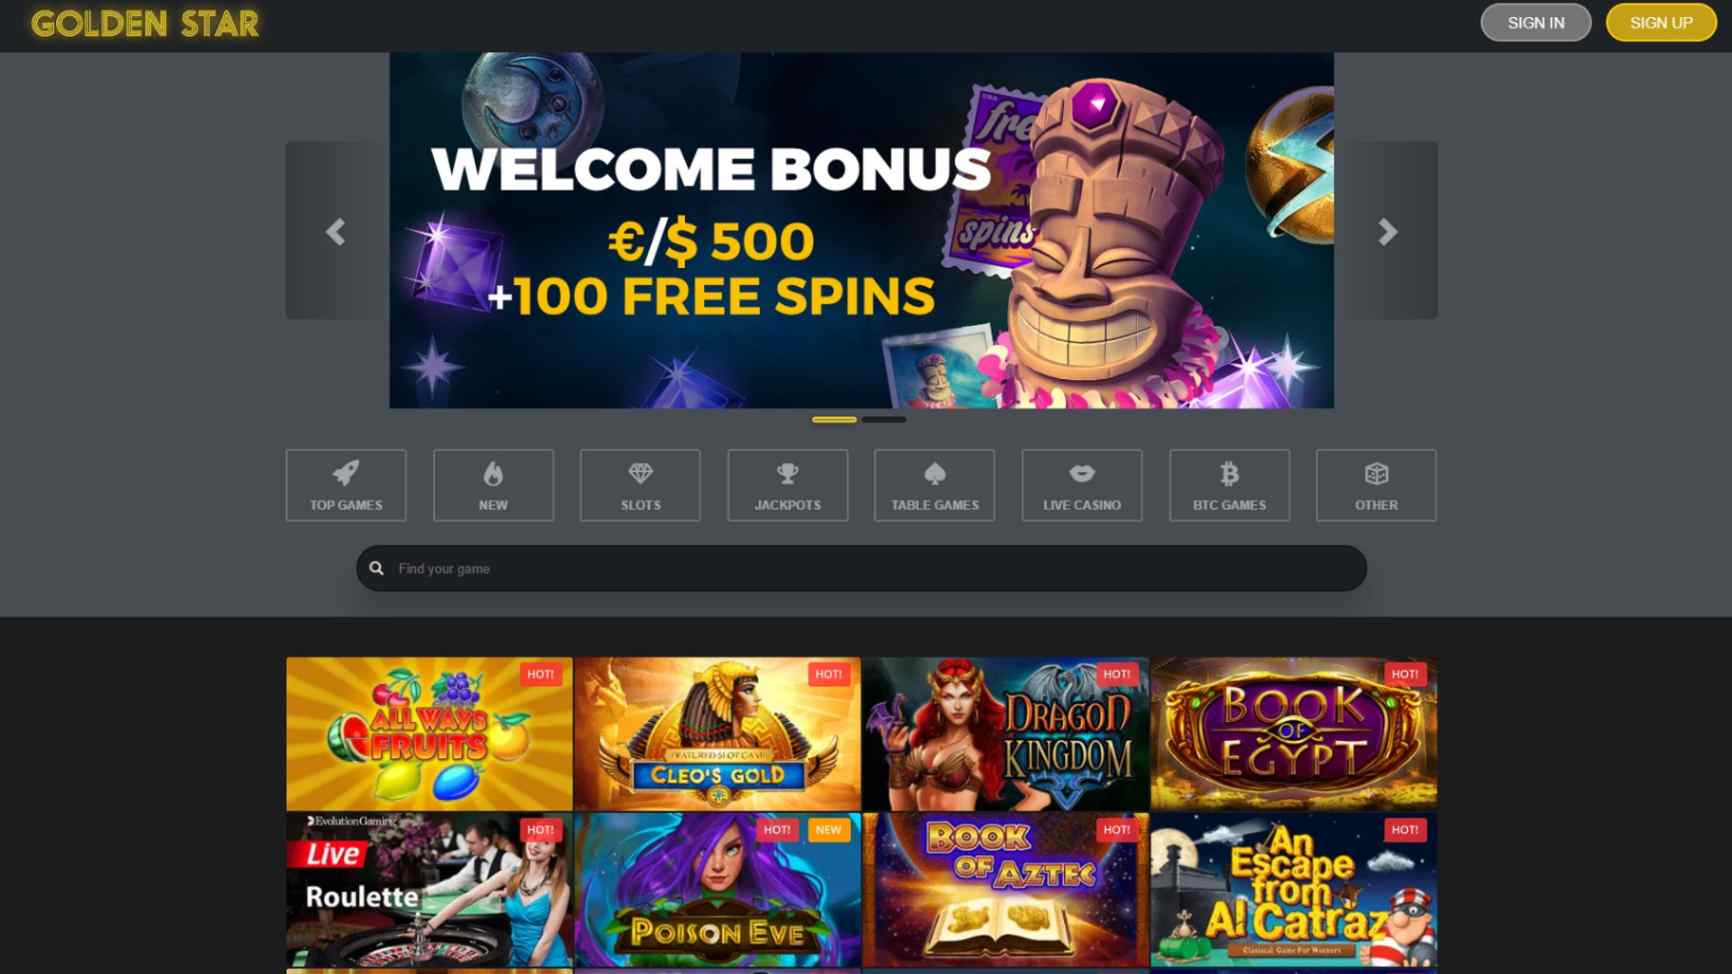Open the Slots diamond category
The height and width of the screenshot is (974, 1732).
tap(640, 485)
